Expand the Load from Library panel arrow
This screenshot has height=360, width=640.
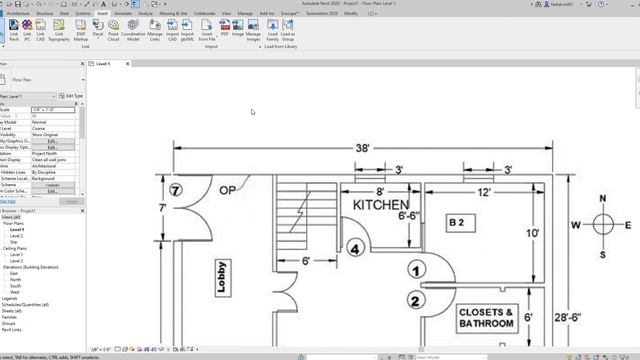click(260, 47)
